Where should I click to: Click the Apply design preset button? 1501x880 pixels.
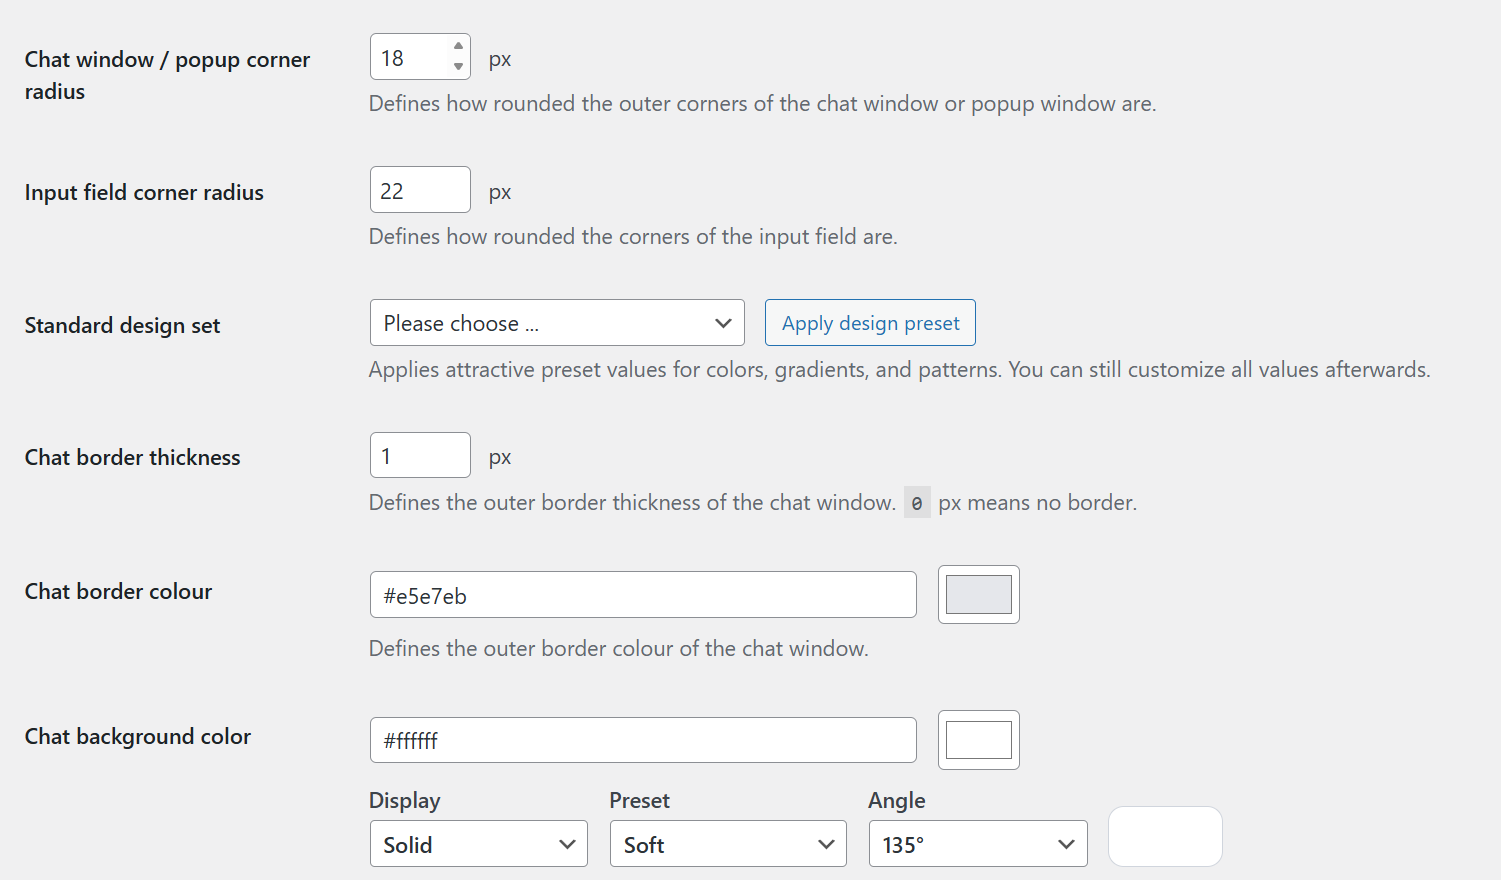pyautogui.click(x=869, y=322)
